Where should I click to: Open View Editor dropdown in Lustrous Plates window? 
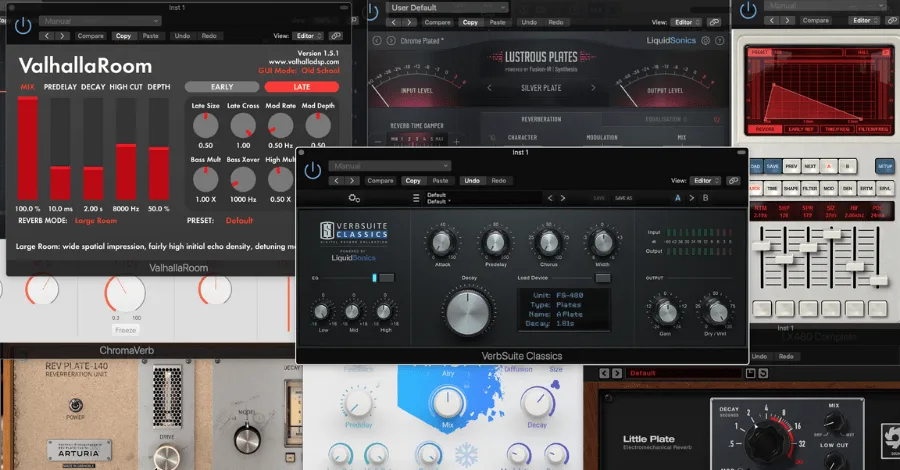[x=686, y=22]
